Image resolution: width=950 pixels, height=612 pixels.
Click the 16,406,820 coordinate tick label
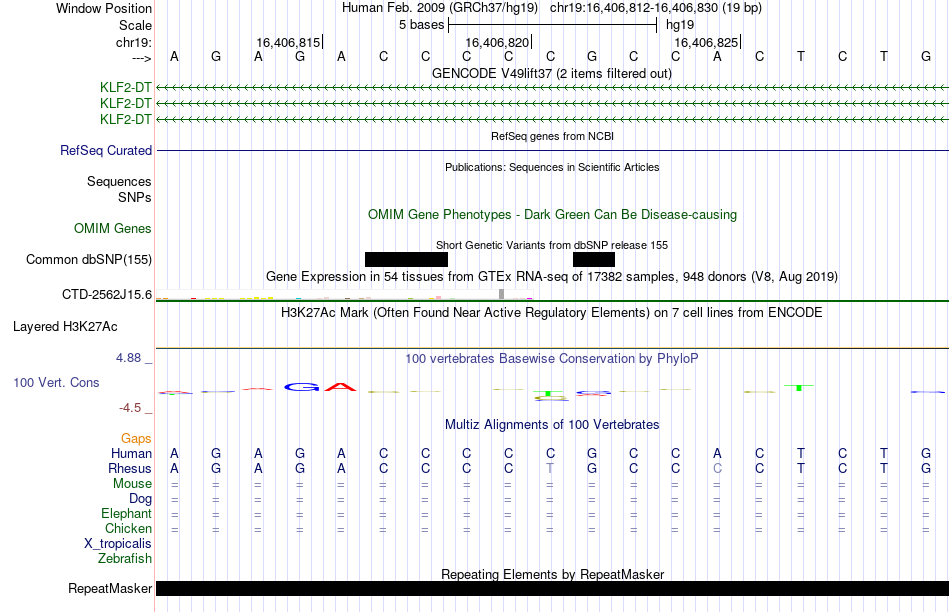click(497, 42)
